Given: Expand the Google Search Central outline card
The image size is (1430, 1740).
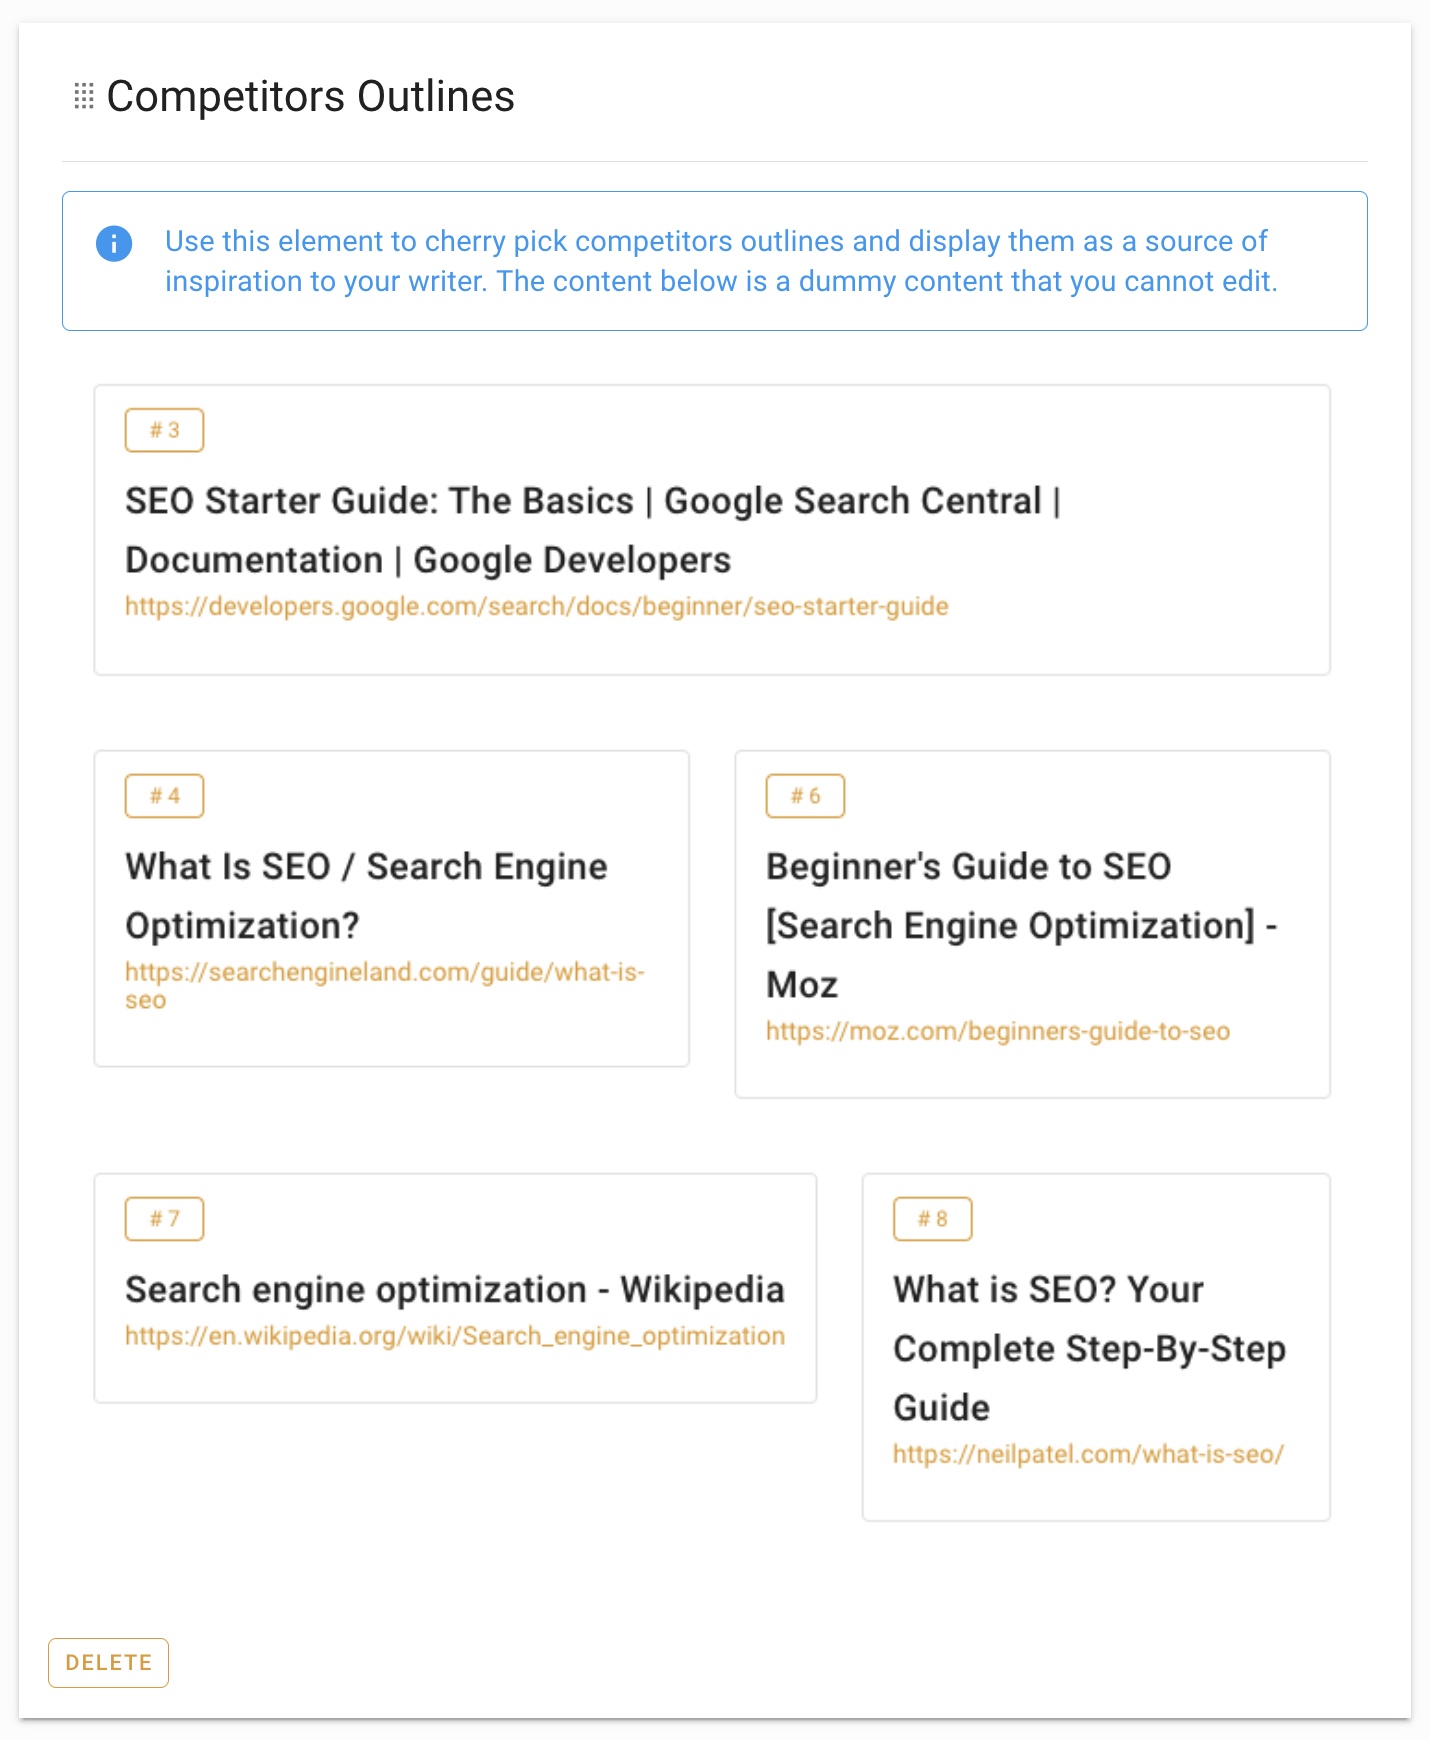Looking at the screenshot, I should click(x=594, y=530).
